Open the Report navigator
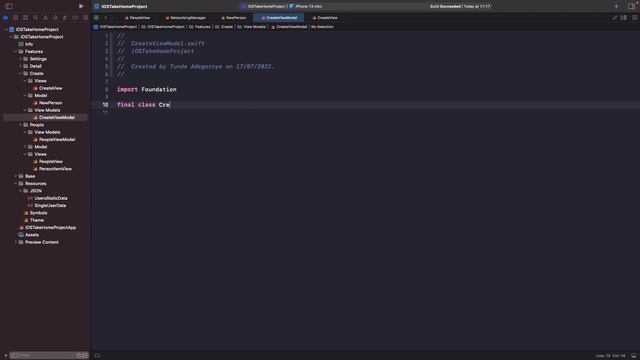Screen dimensions: 640x360 85,18
